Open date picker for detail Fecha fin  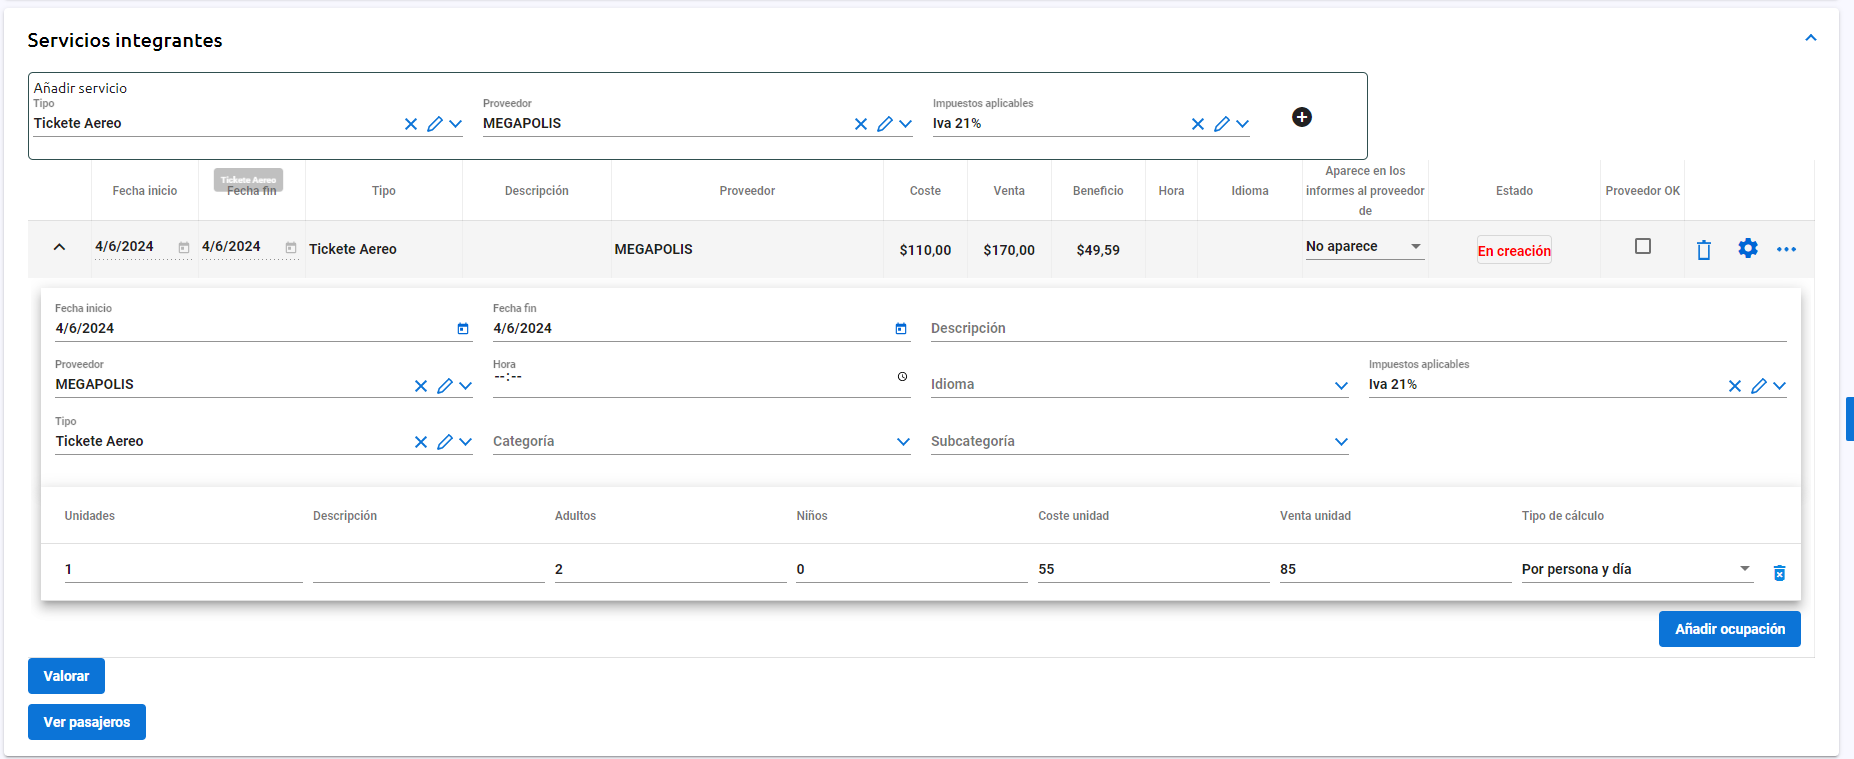[x=901, y=328]
